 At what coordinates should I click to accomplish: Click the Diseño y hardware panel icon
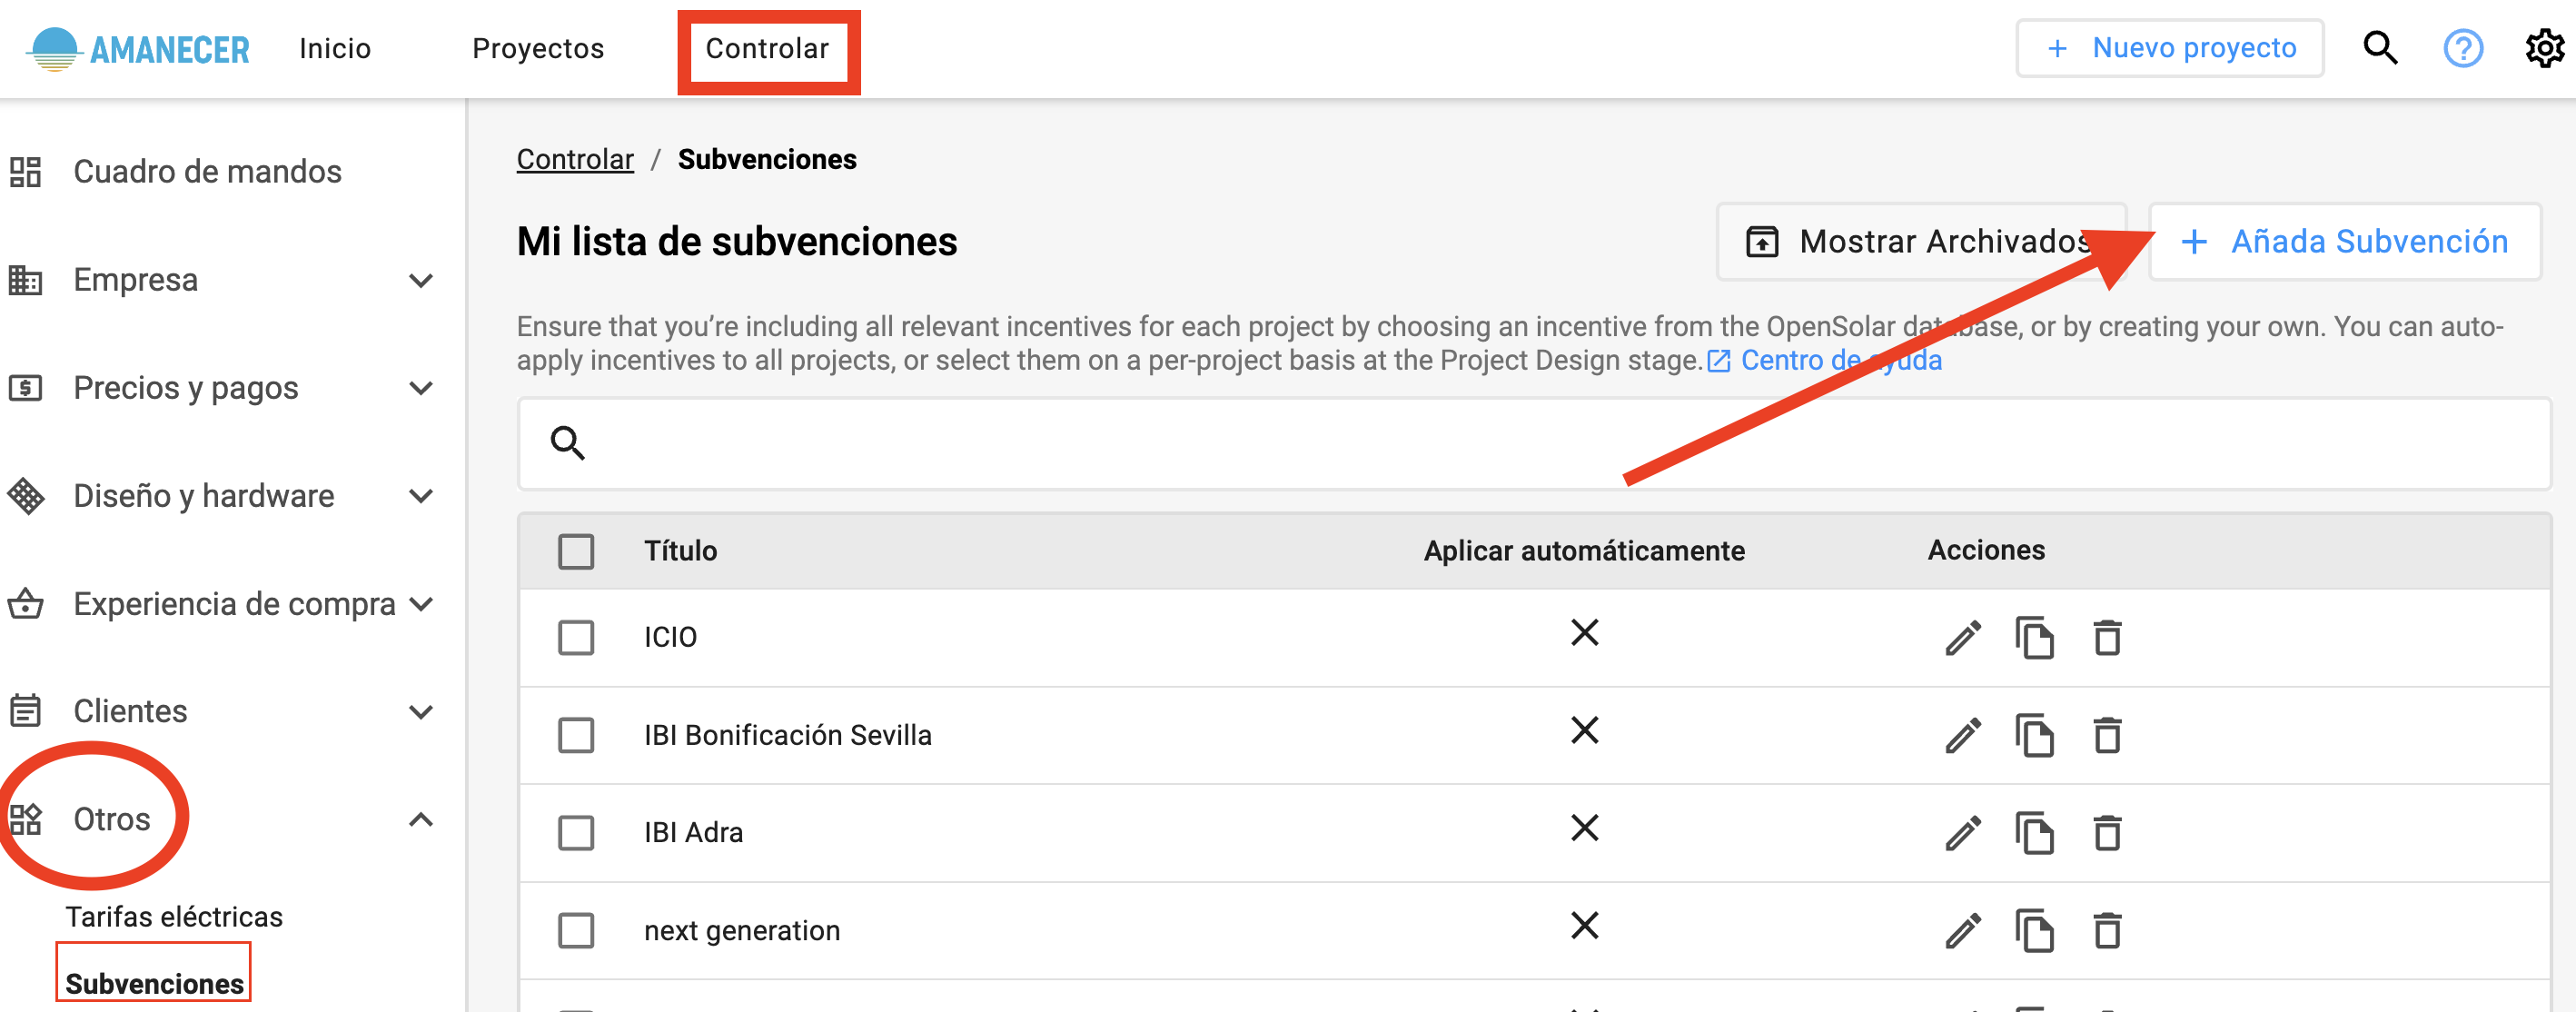(x=26, y=496)
